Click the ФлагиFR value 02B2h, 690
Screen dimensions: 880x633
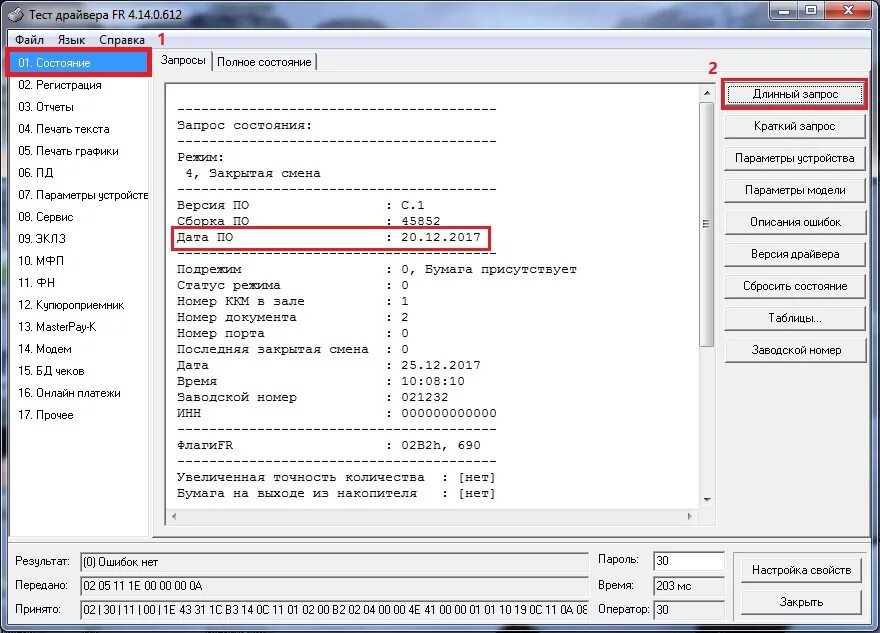coord(441,446)
